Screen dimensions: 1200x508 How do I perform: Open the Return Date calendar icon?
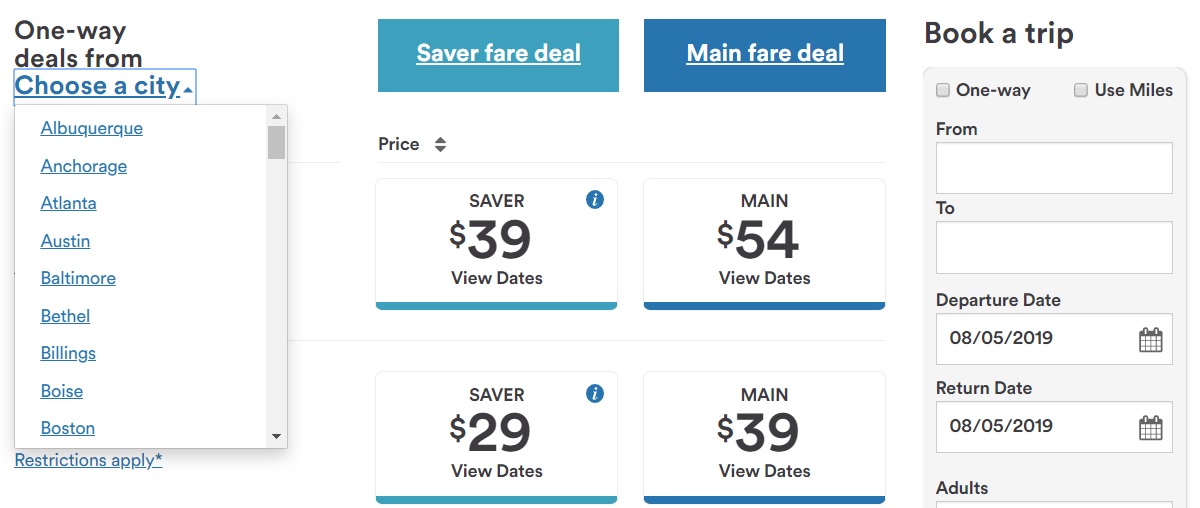[x=1151, y=427]
